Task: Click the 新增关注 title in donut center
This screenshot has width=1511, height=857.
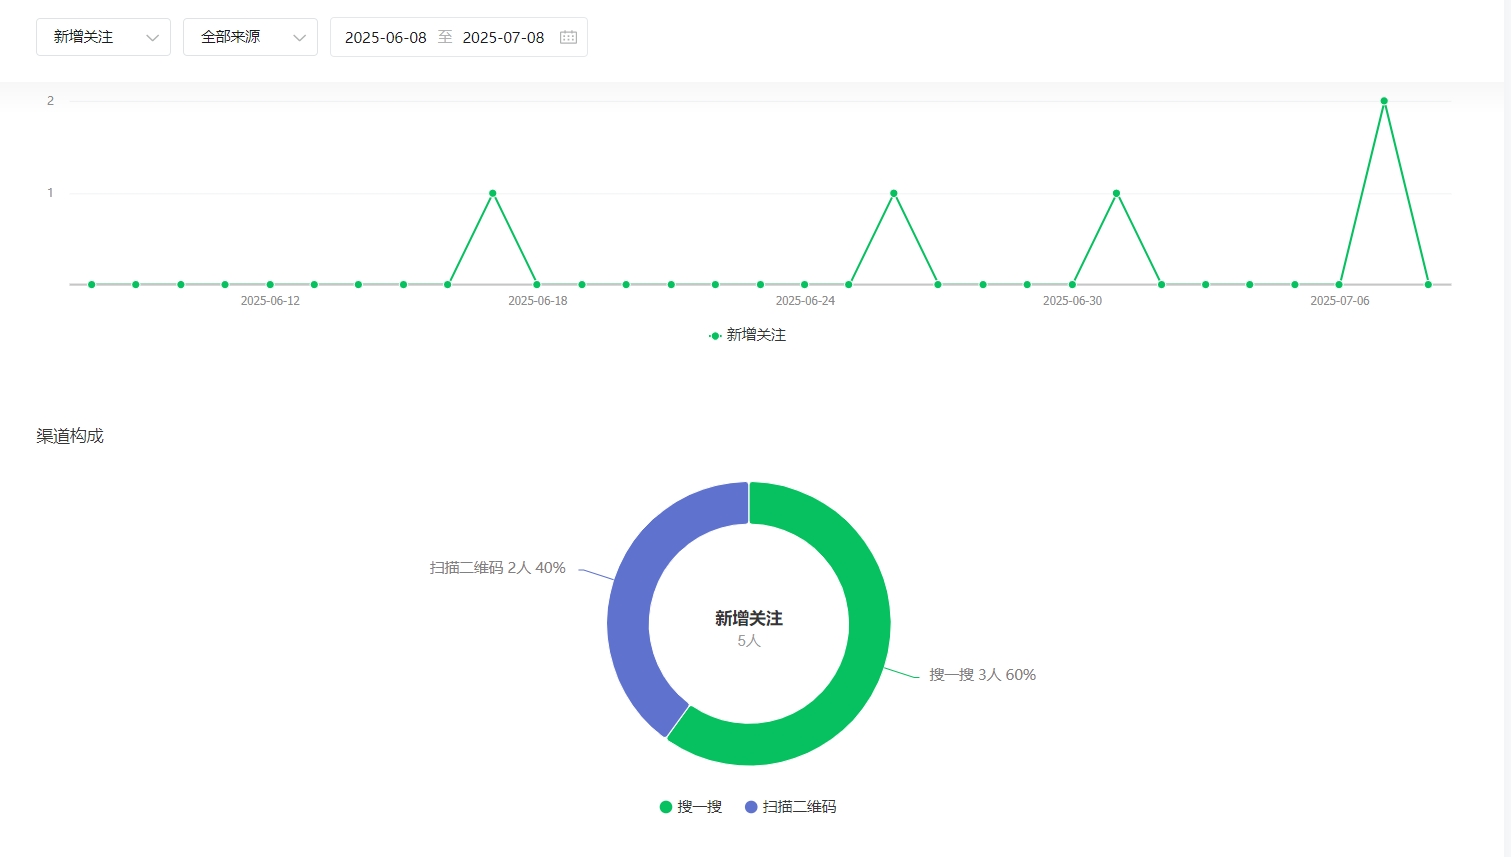Action: coord(749,619)
